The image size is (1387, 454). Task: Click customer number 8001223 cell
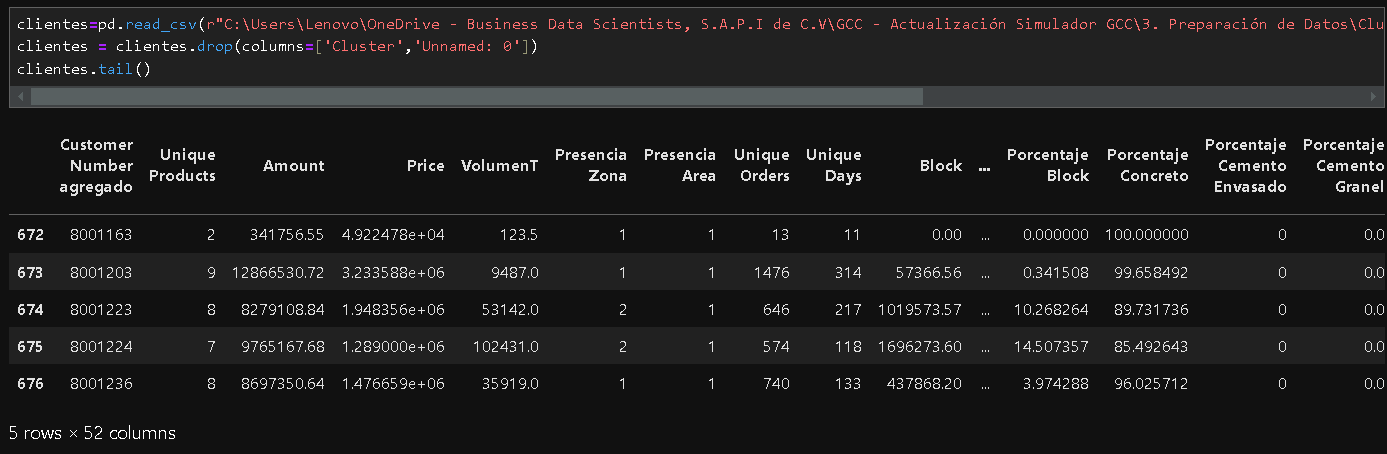101,309
